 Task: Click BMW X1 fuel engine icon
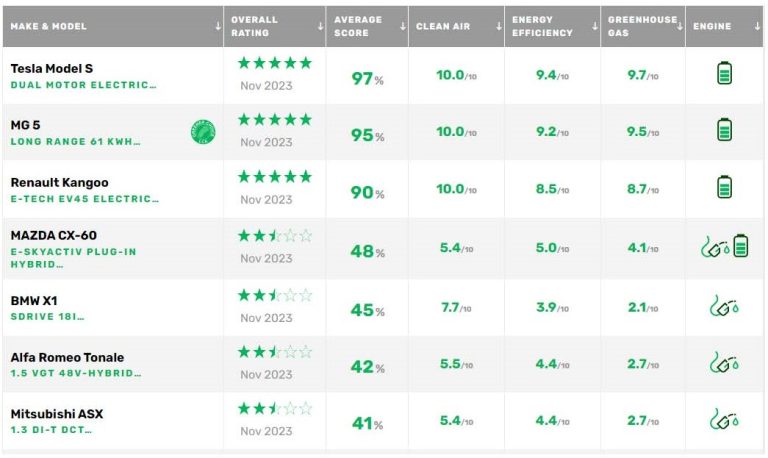(724, 305)
